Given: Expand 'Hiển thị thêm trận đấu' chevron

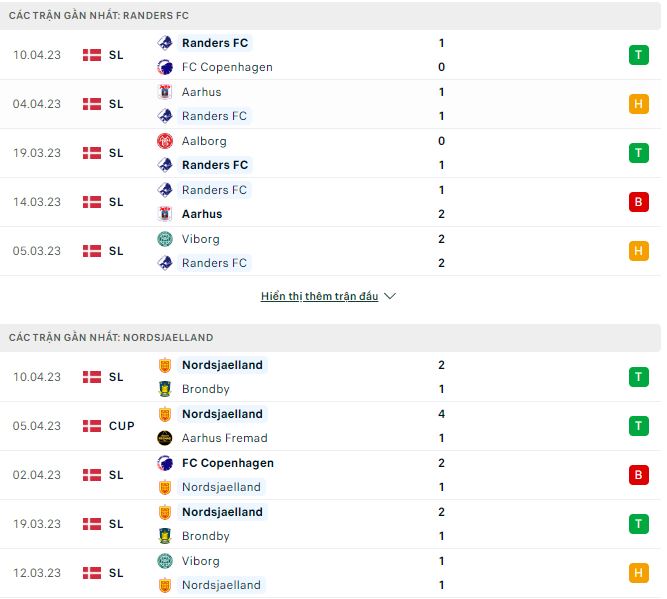Looking at the screenshot, I should (x=390, y=297).
